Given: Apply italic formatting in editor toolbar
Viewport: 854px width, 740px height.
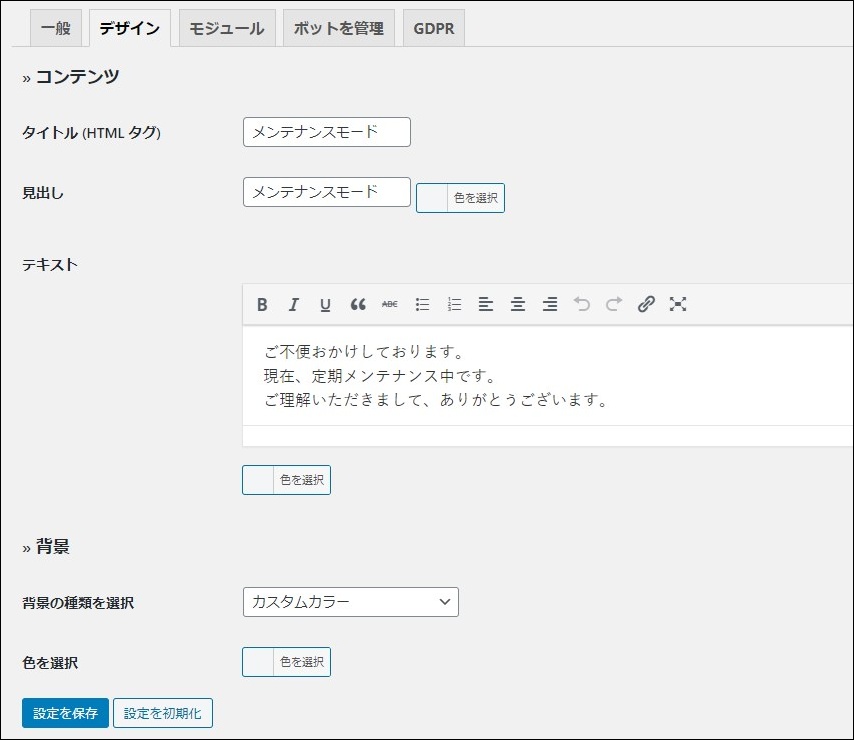Looking at the screenshot, I should (x=294, y=305).
